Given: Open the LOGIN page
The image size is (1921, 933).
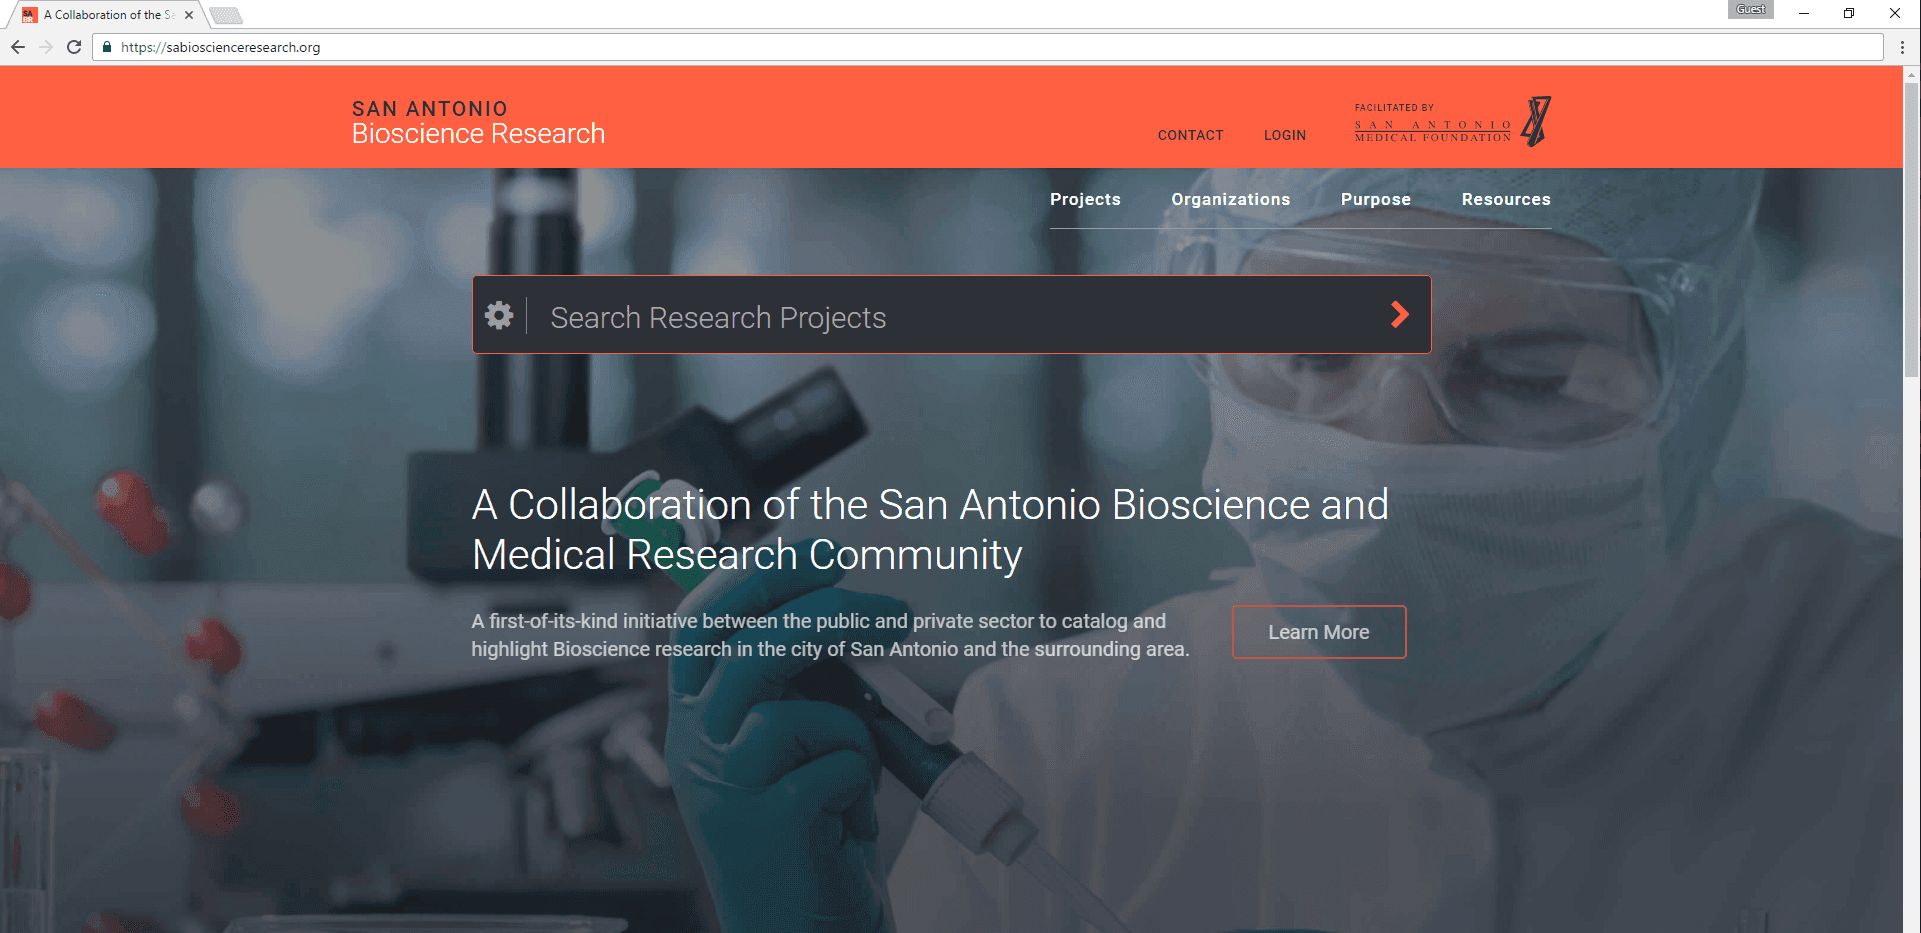Looking at the screenshot, I should 1285,135.
